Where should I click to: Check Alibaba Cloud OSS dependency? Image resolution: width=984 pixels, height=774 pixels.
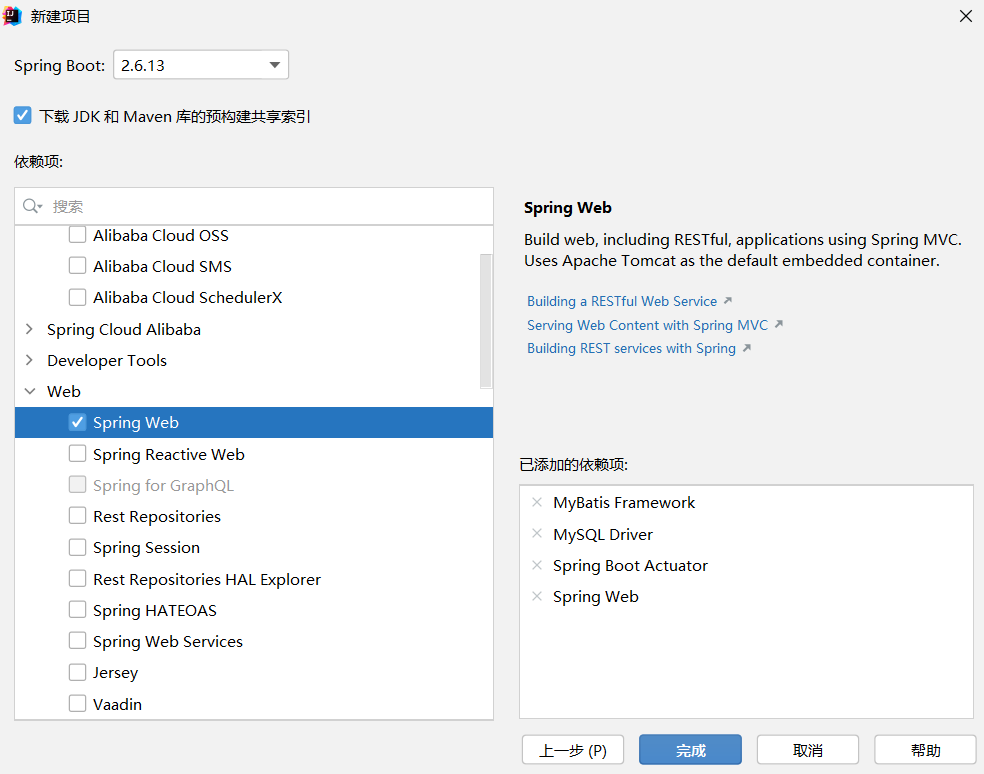click(x=77, y=235)
